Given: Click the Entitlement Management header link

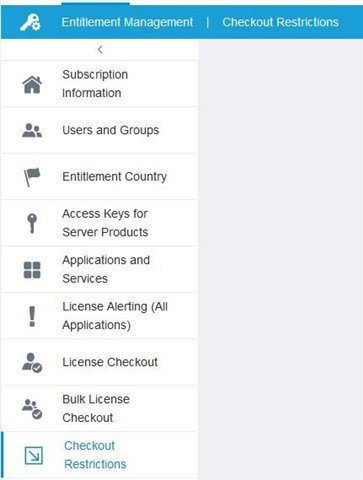Looking at the screenshot, I should point(127,22).
